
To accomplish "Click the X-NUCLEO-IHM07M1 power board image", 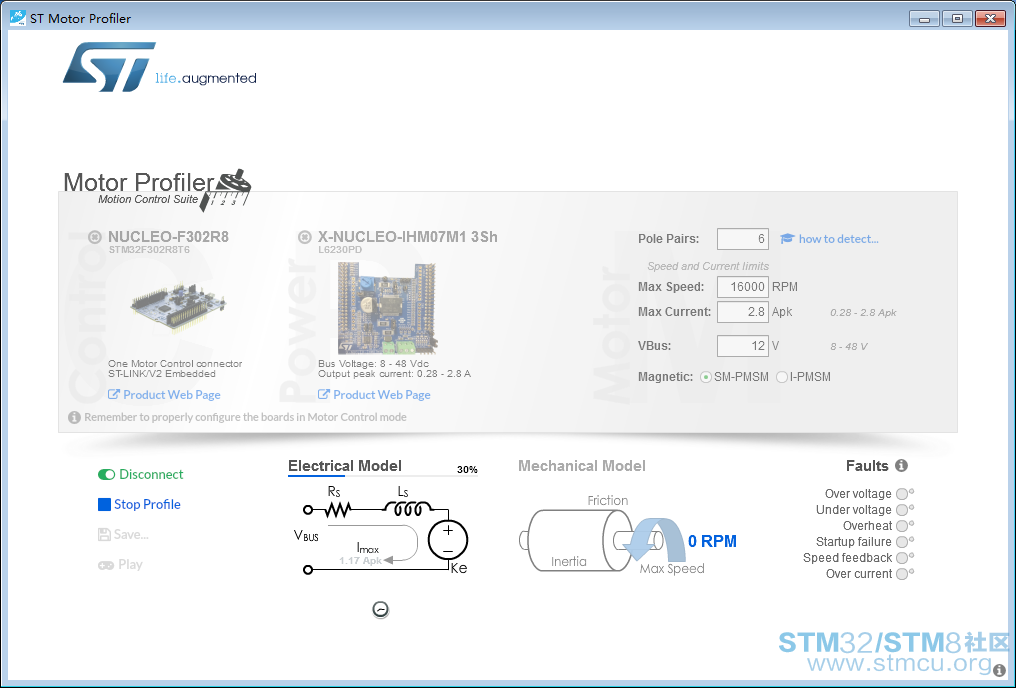I will coord(387,308).
